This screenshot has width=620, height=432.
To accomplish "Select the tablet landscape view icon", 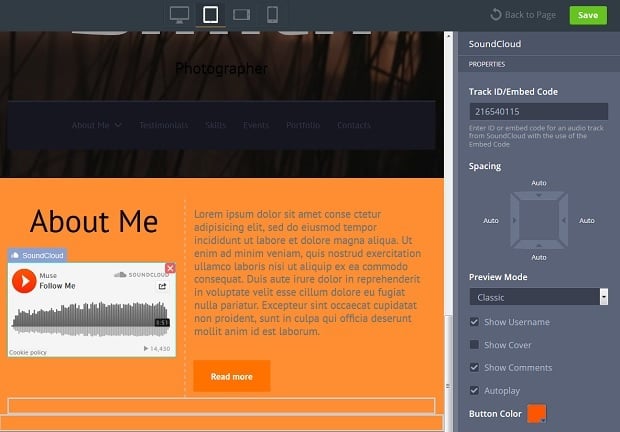I will (241, 14).
